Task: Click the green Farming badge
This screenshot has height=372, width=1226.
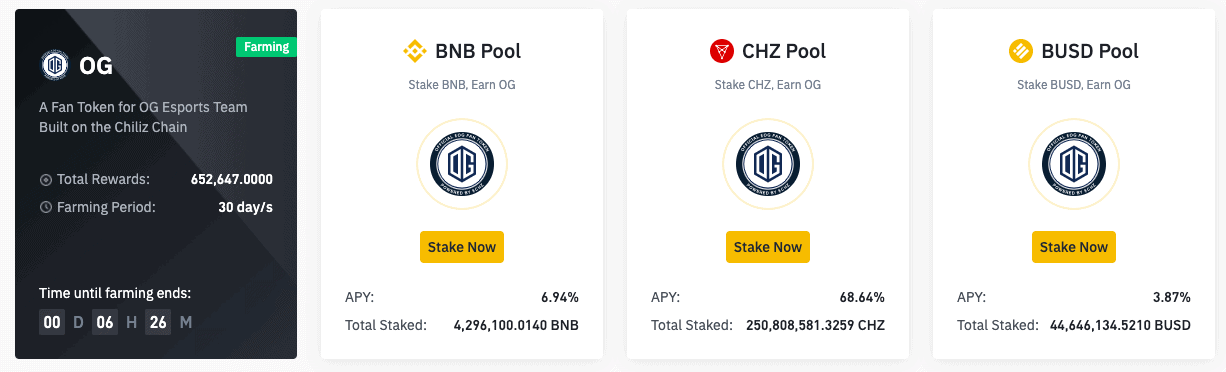Action: (x=266, y=47)
